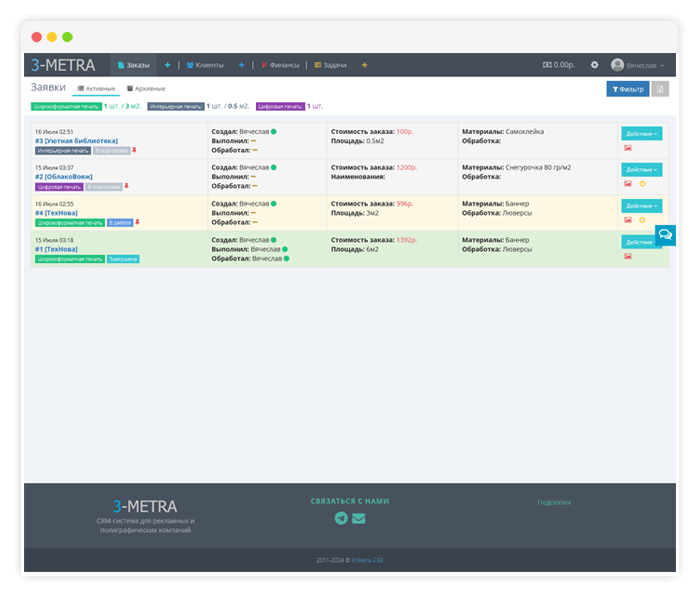Screen dimensions: 700x600
Task: Open the email envelope icon in footer
Action: click(x=358, y=518)
